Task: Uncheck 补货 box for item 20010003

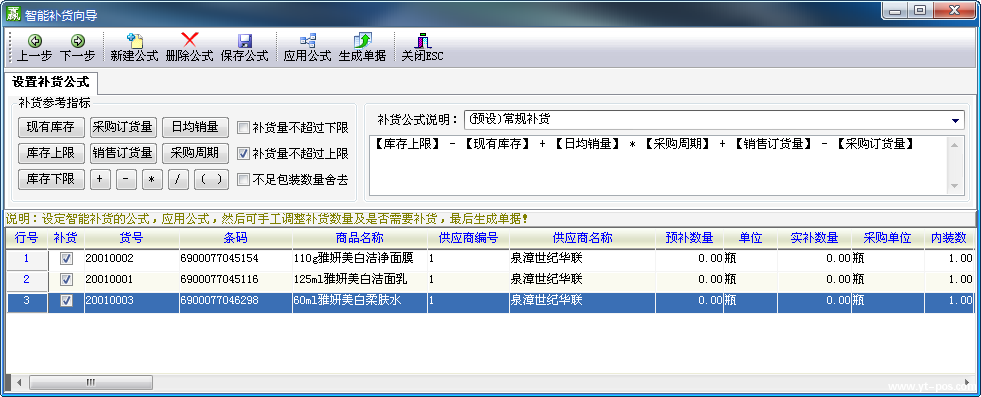Action: tap(66, 301)
